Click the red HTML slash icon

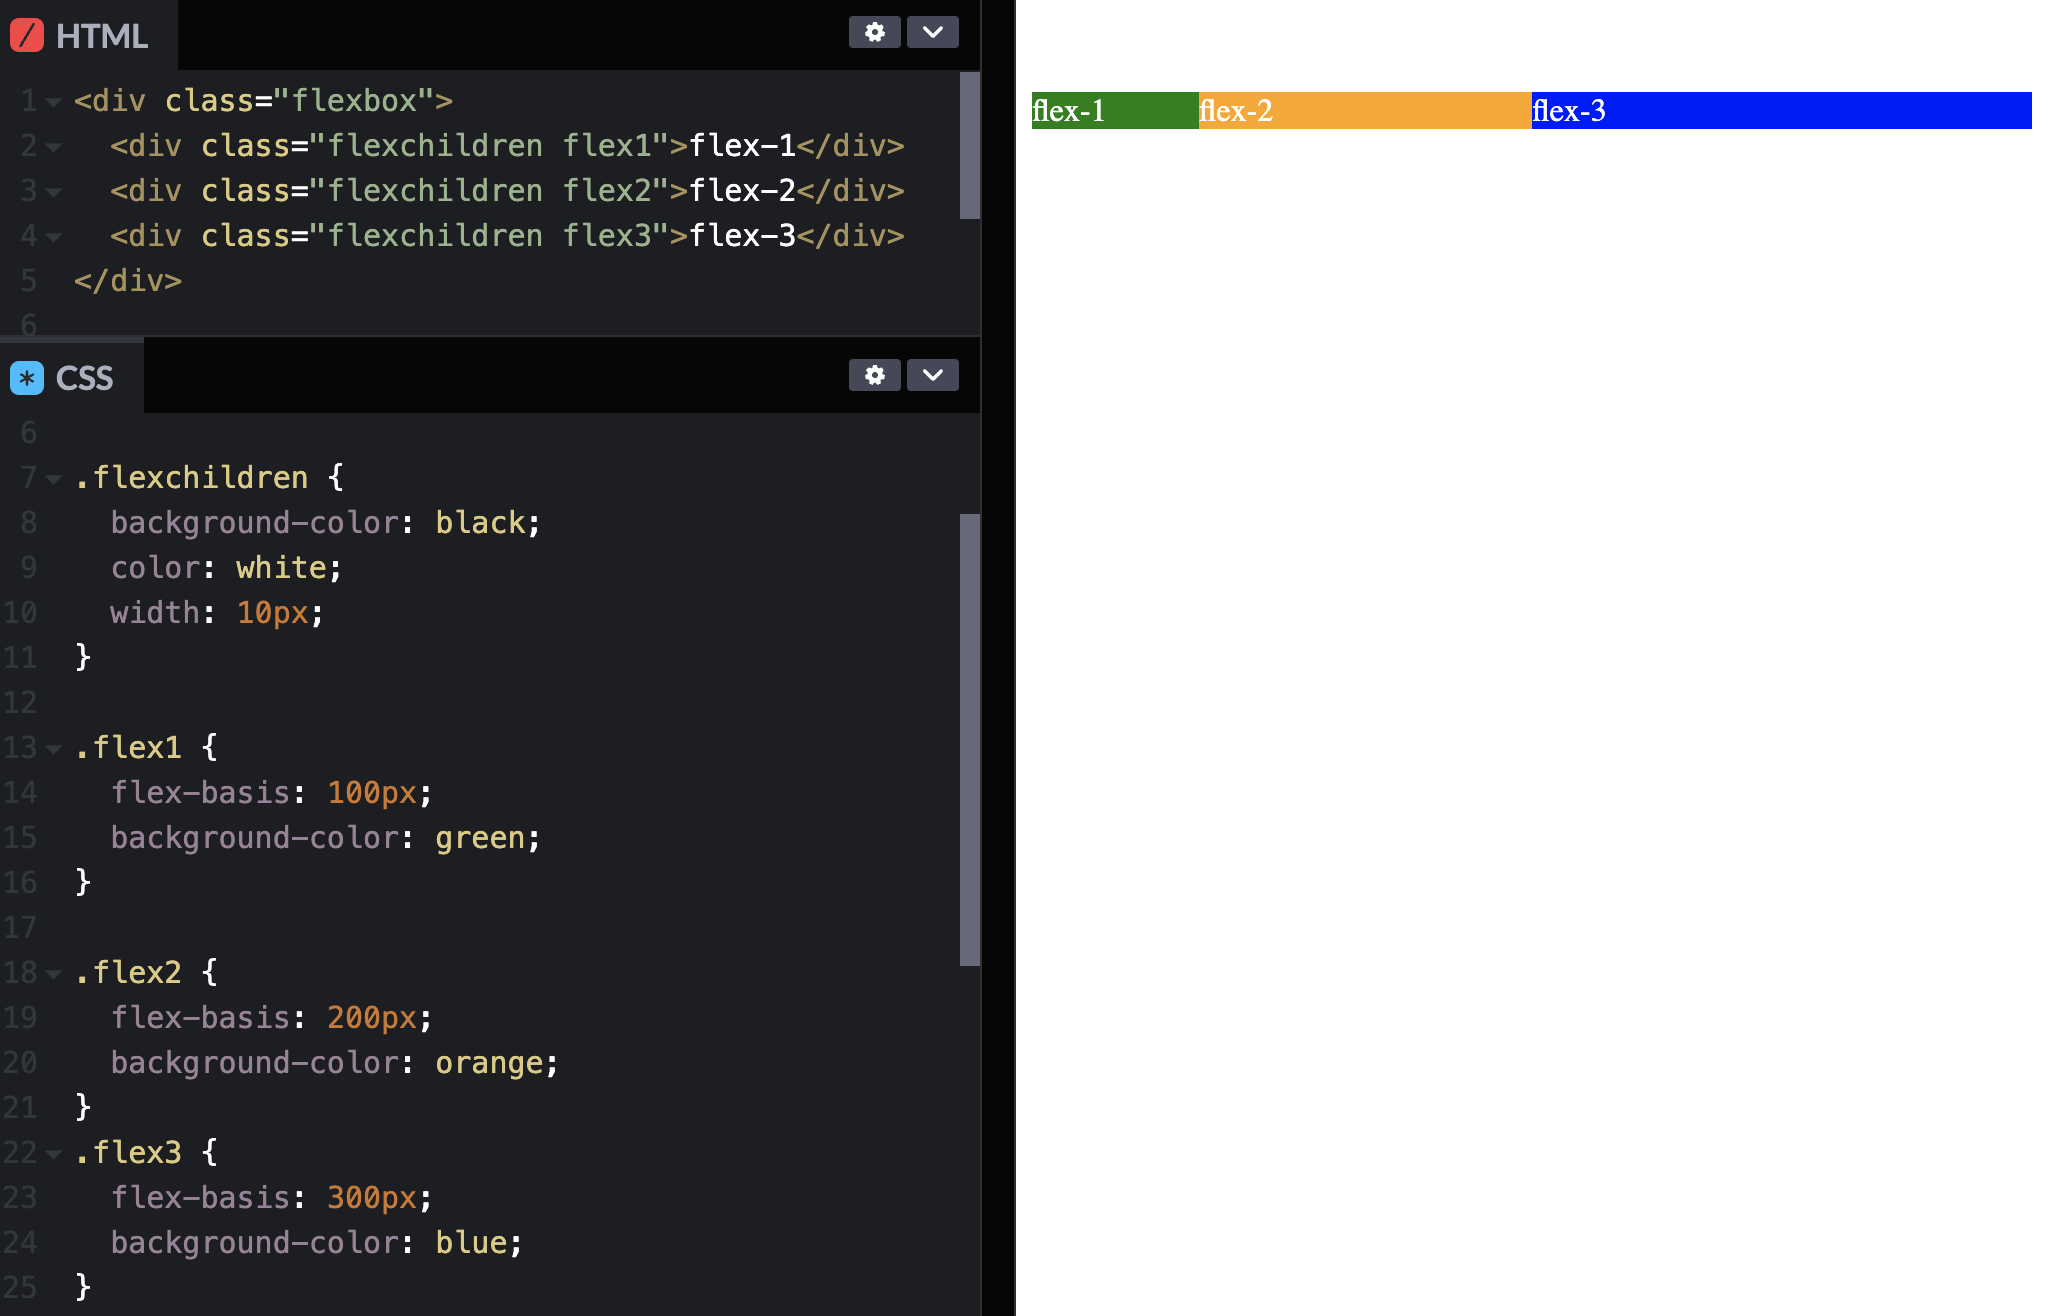pyautogui.click(x=27, y=36)
